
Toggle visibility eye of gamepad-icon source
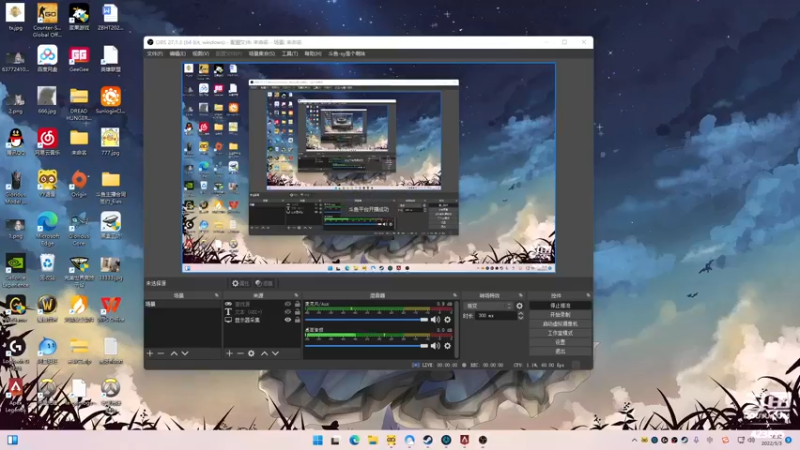(x=288, y=304)
